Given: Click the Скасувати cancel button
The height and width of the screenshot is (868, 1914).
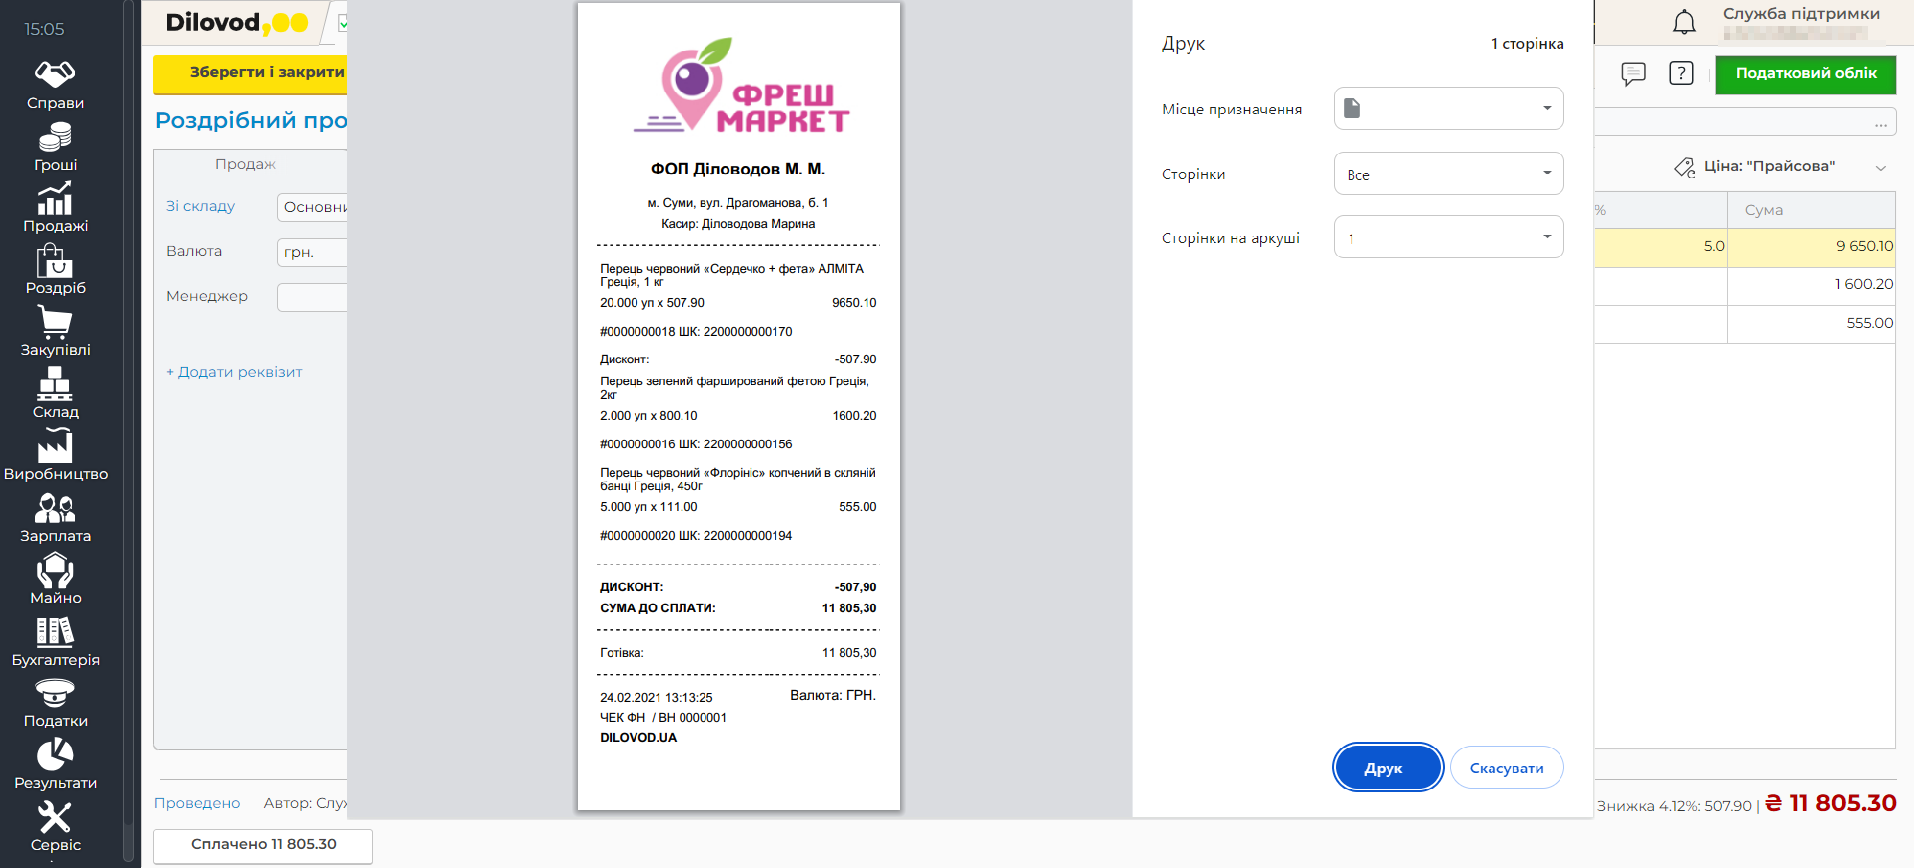Looking at the screenshot, I should coord(1506,768).
